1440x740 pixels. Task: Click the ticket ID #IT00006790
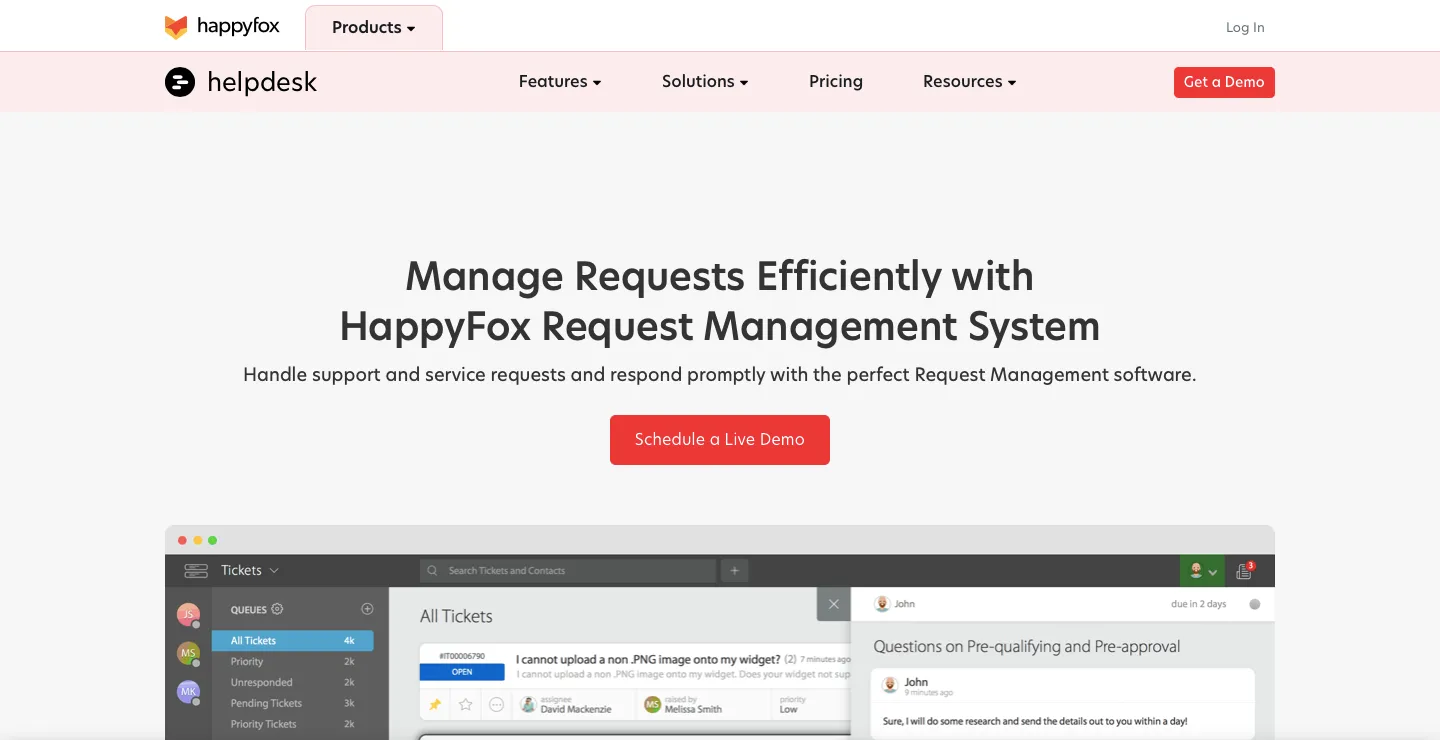462,656
